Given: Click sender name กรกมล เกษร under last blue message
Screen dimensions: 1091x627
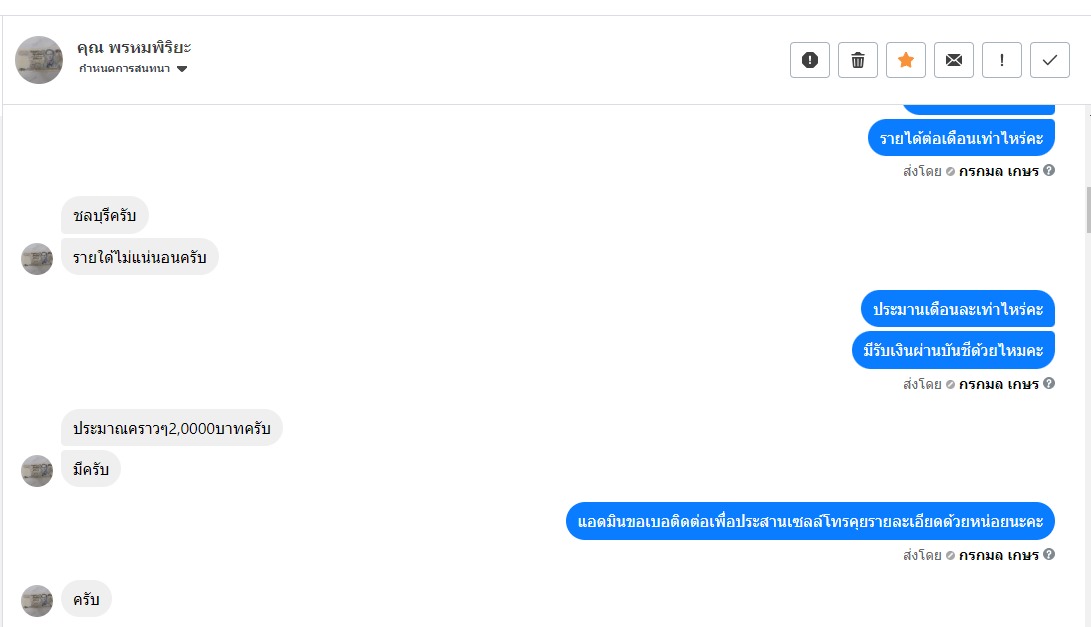Looking at the screenshot, I should click(x=998, y=555).
